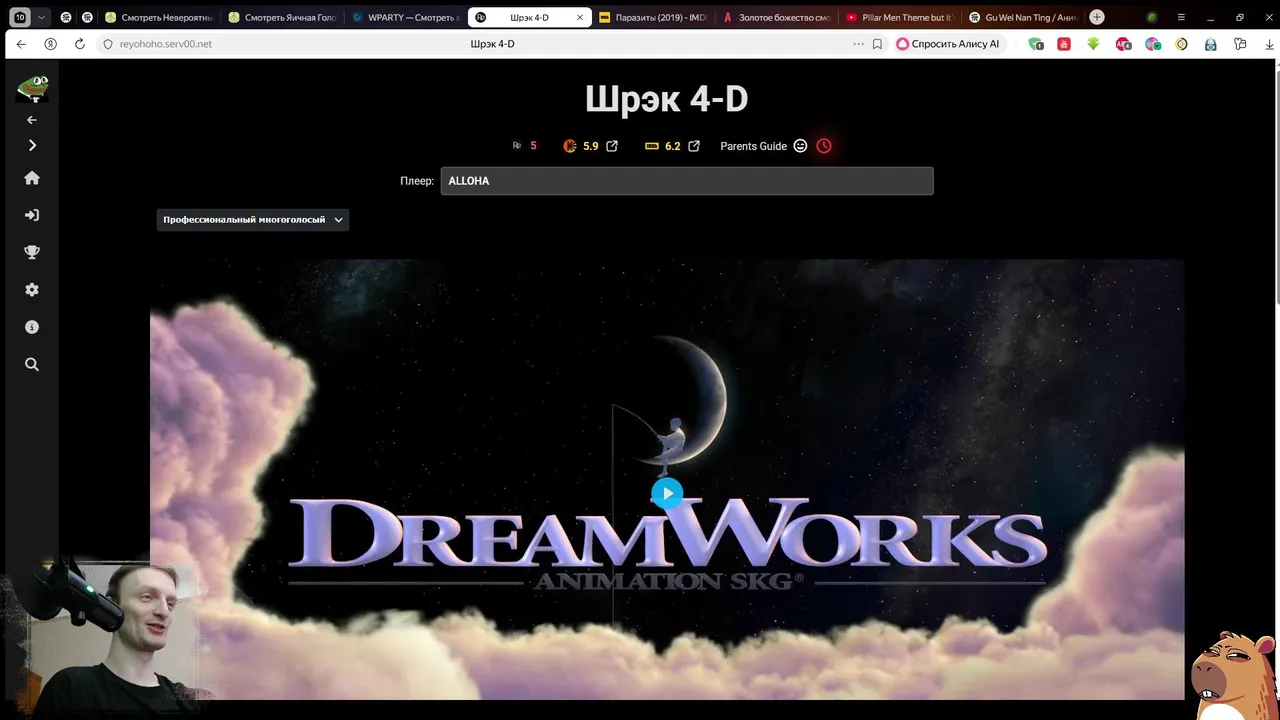Click the red clock watch-later icon
The image size is (1280, 720).
pyautogui.click(x=824, y=146)
